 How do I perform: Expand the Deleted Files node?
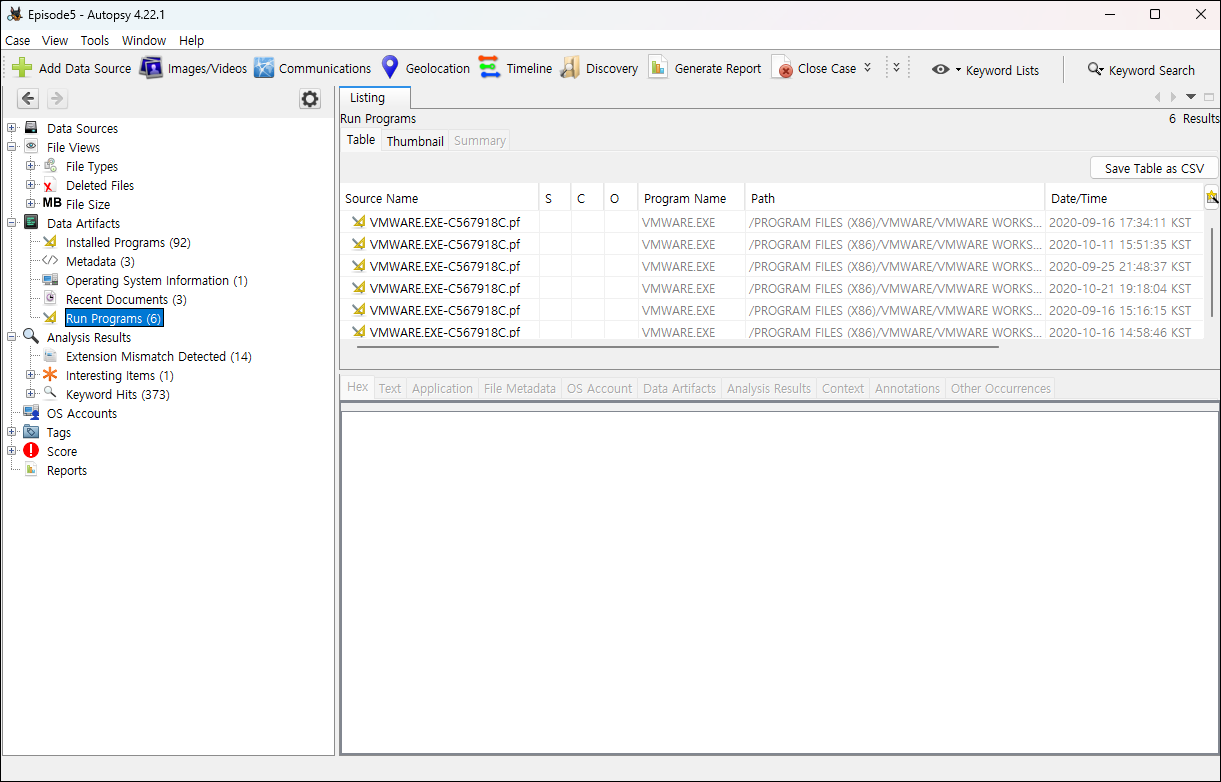pyautogui.click(x=31, y=185)
